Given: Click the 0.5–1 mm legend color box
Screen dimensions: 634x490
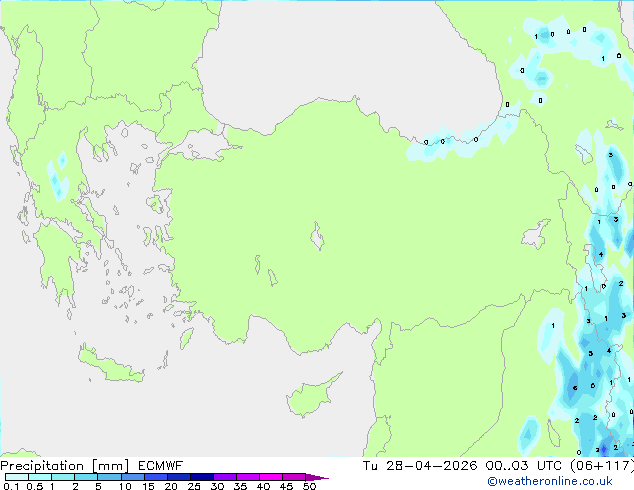Looking at the screenshot, I should coord(40,477).
